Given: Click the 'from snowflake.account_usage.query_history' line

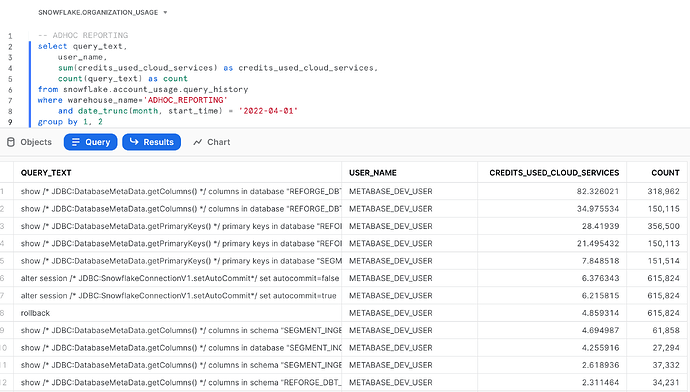Looking at the screenshot, I should pyautogui.click(x=143, y=89).
